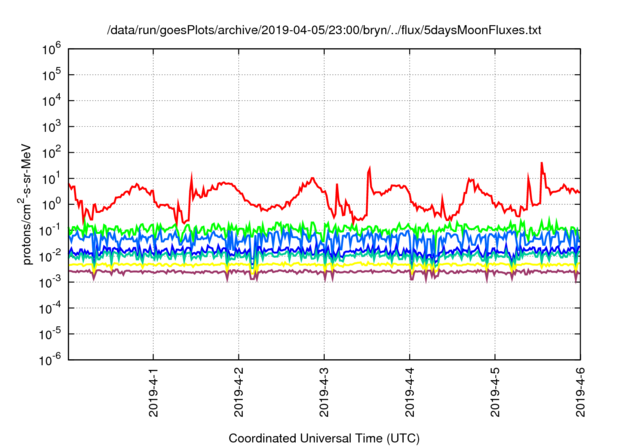Click the 10^0 y-axis label
Screen dimensions: 640x448
(x=51, y=205)
